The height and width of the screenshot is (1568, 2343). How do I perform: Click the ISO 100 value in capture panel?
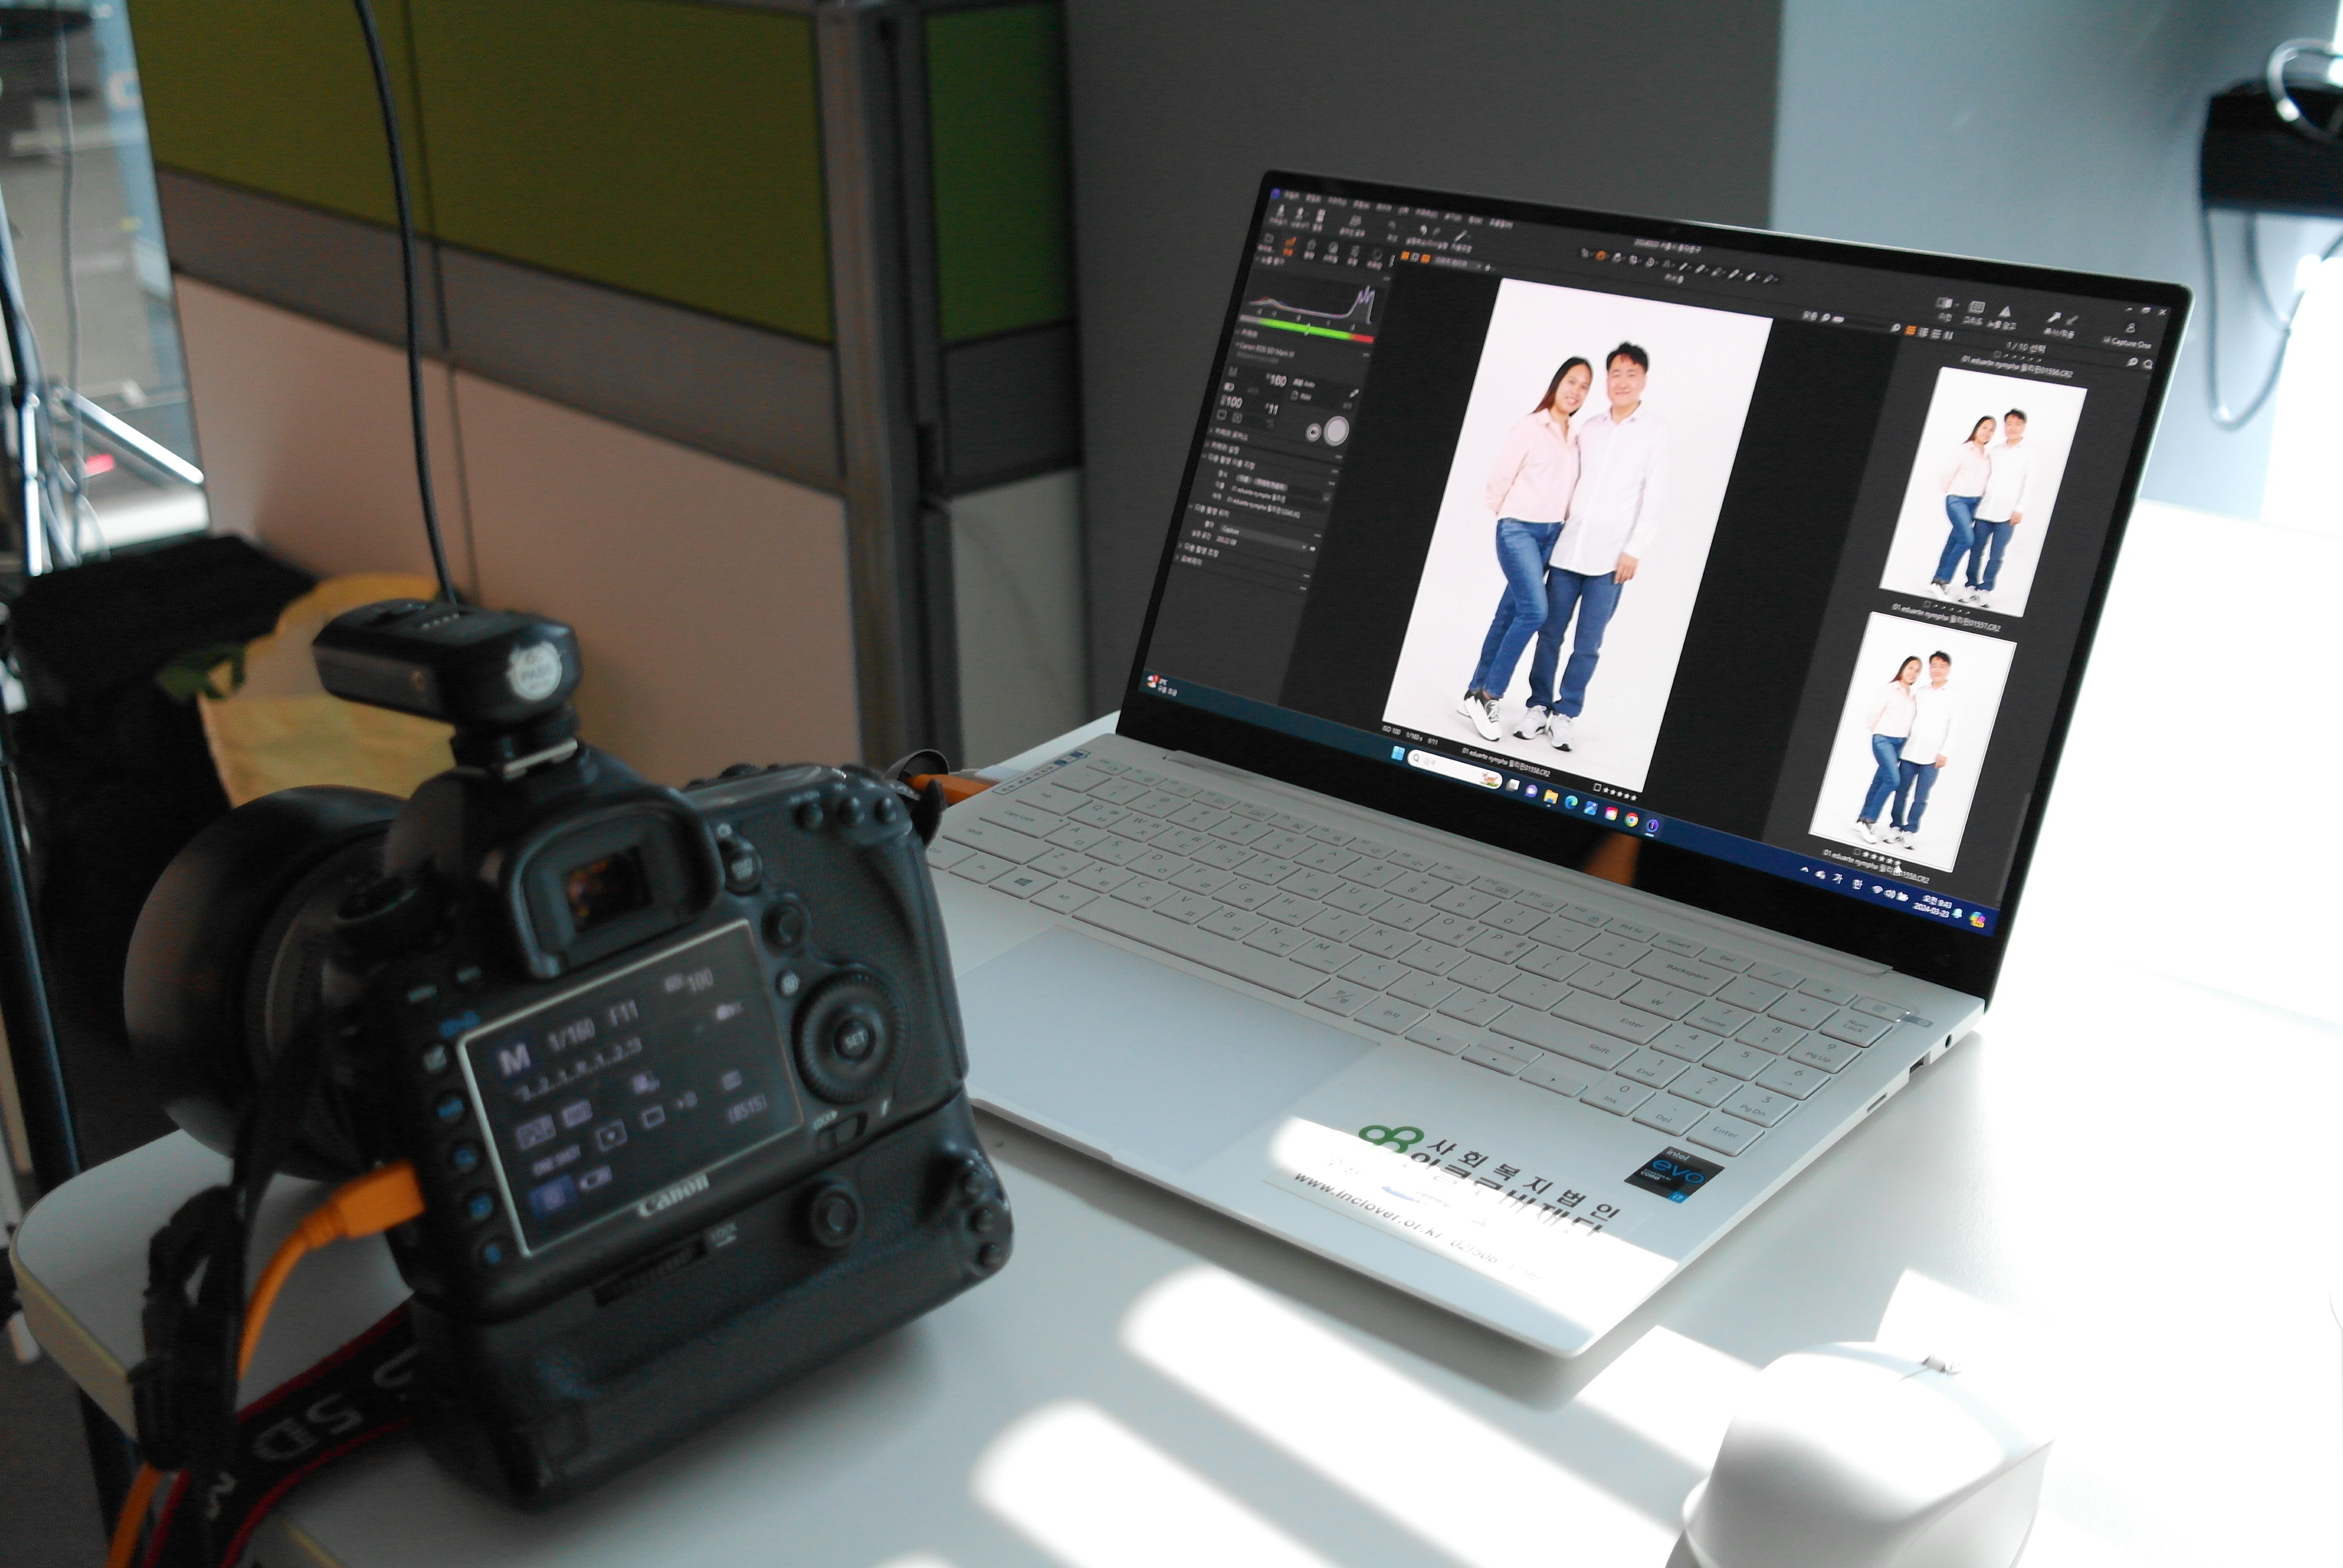click(x=1232, y=402)
